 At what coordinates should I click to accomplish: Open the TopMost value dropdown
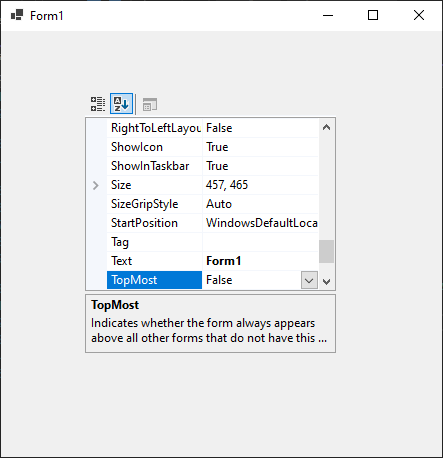point(309,280)
